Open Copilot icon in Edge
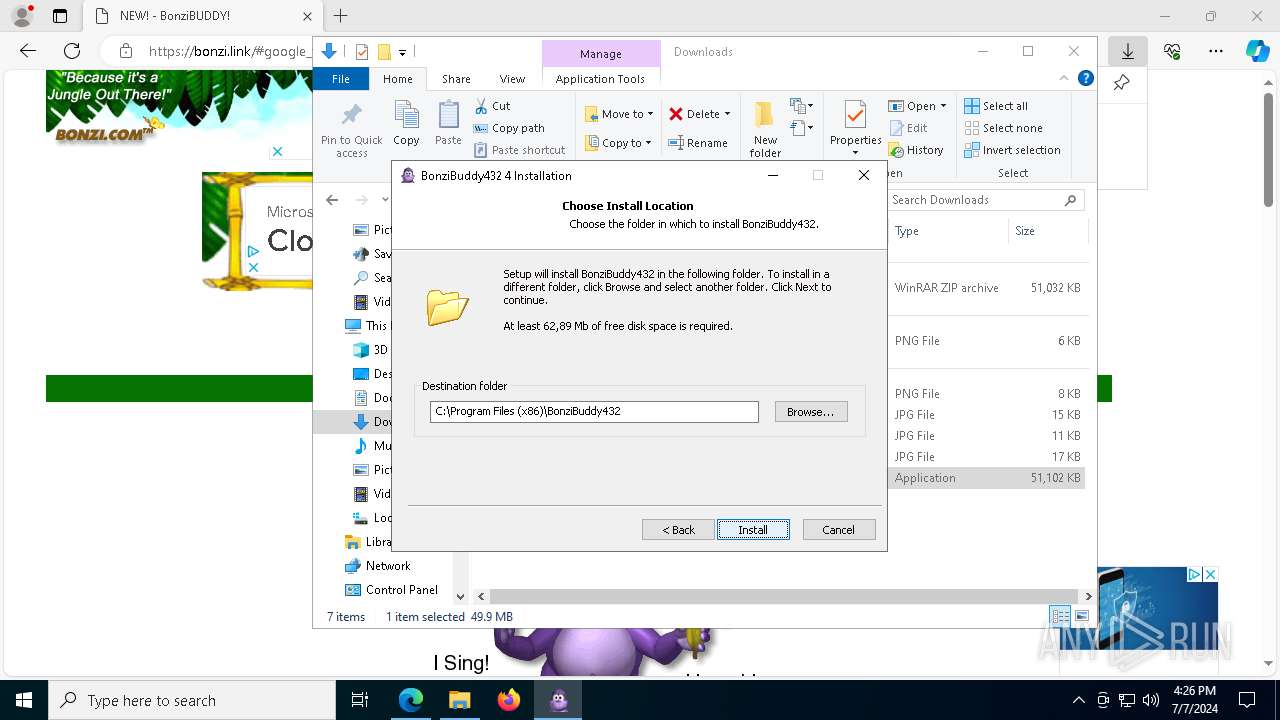The image size is (1280, 720). click(x=1257, y=51)
